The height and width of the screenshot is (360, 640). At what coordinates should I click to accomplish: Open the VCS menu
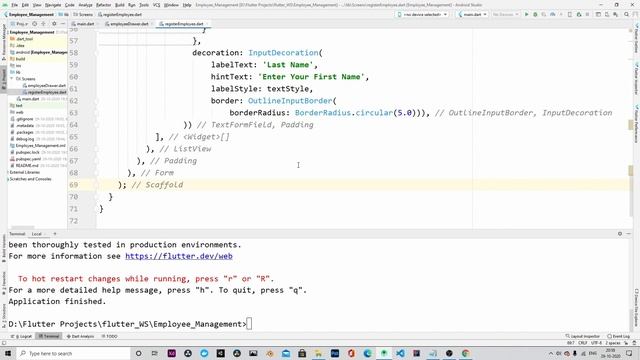point(156,5)
